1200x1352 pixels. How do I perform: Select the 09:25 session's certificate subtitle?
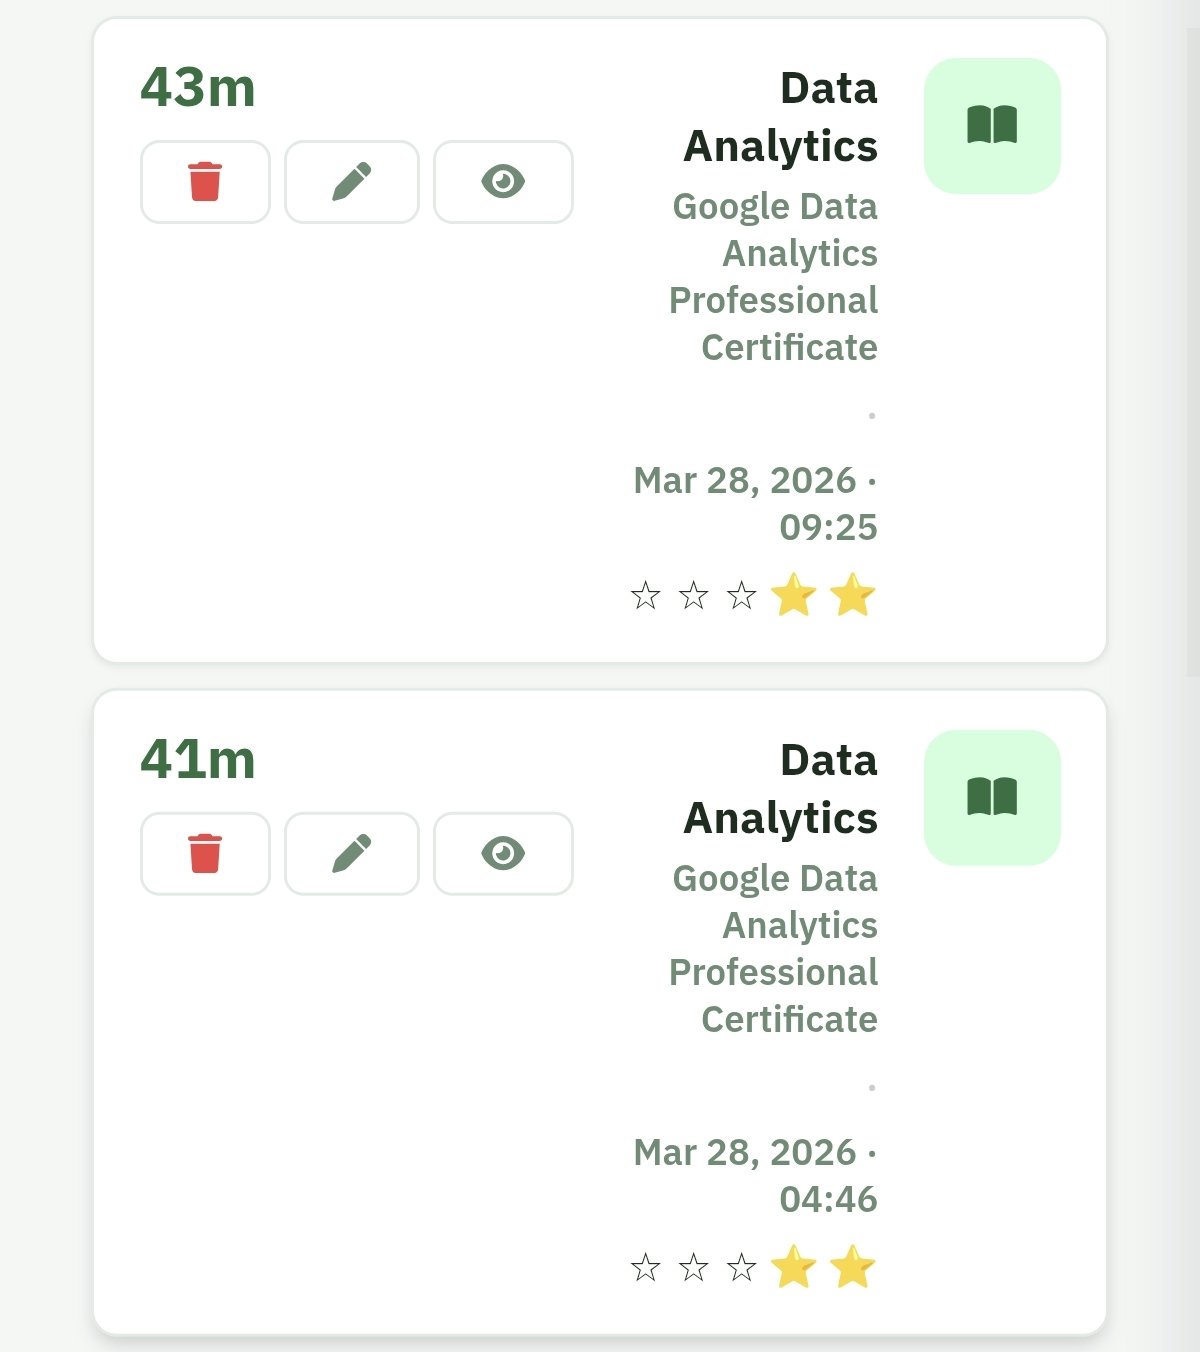774,277
